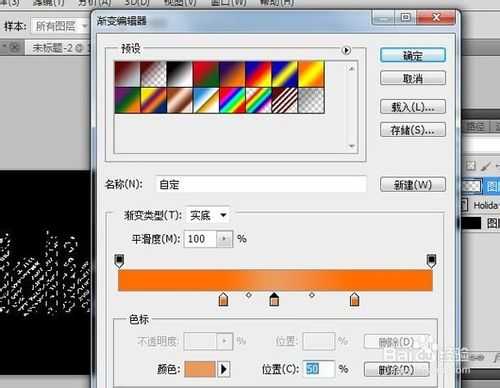The width and height of the screenshot is (500, 388).
Task: Select the rightmost orange color stop
Action: 355,299
